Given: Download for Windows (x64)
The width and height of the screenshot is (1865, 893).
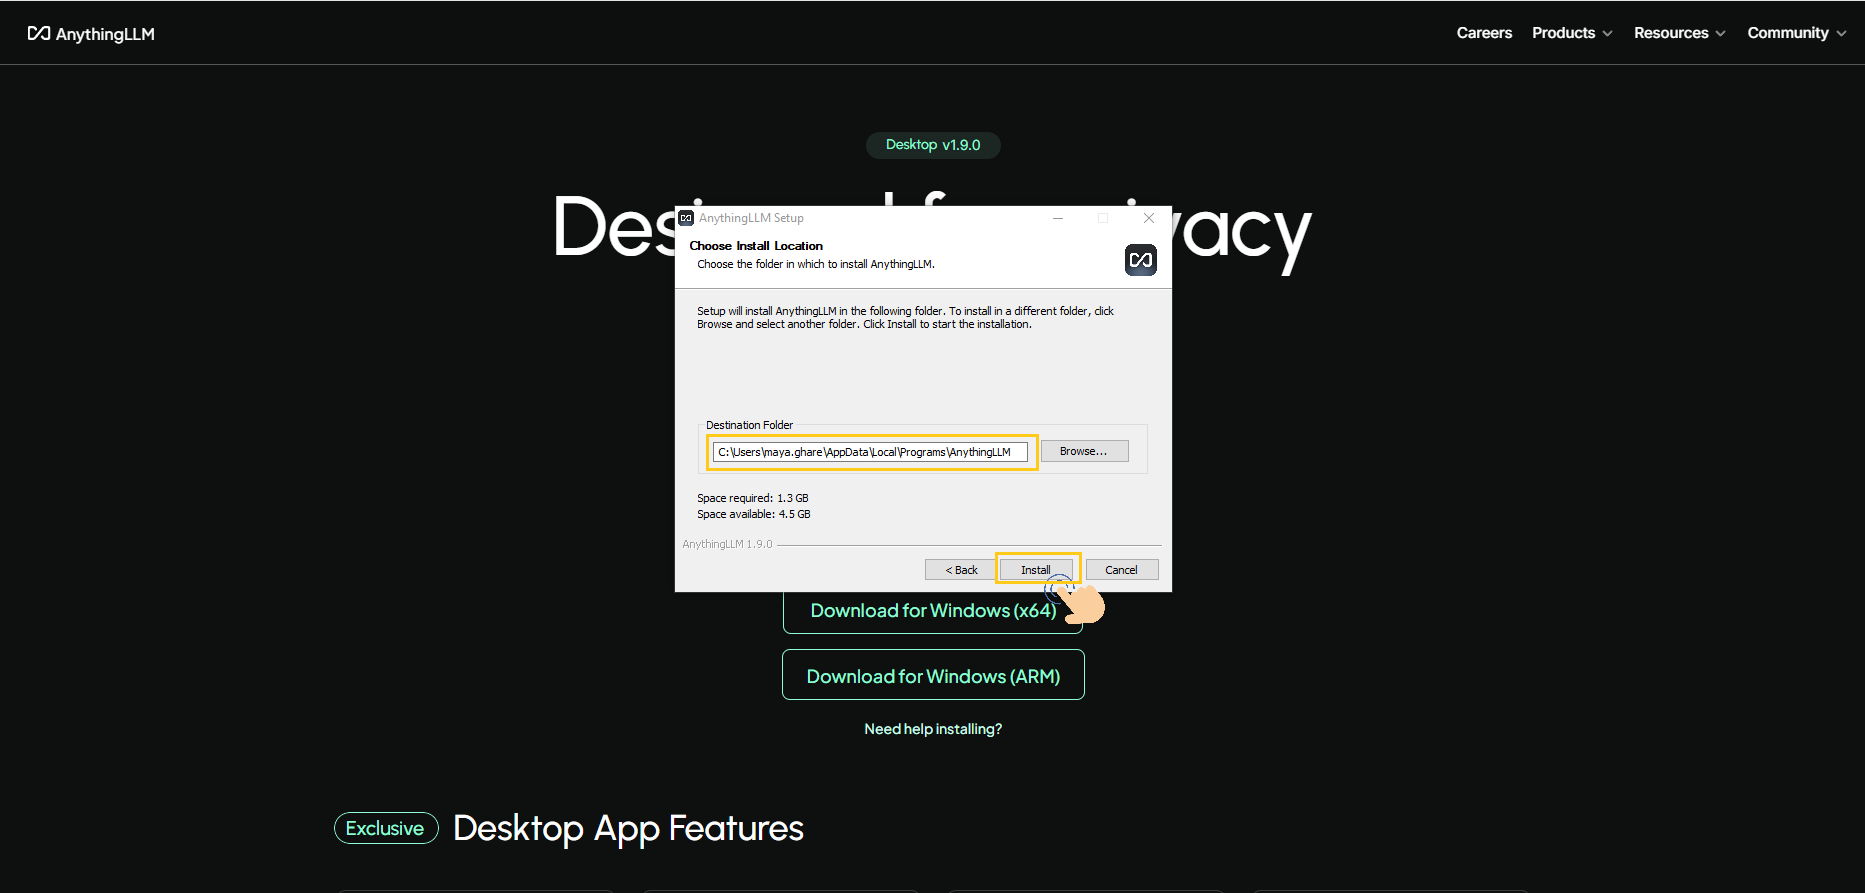Looking at the screenshot, I should click(933, 611).
